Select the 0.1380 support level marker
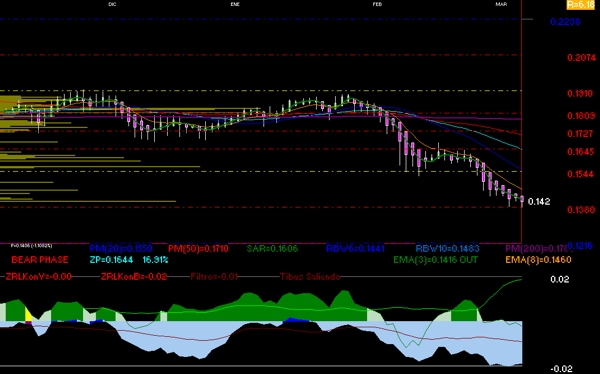This screenshot has height=374, width=600. point(581,210)
